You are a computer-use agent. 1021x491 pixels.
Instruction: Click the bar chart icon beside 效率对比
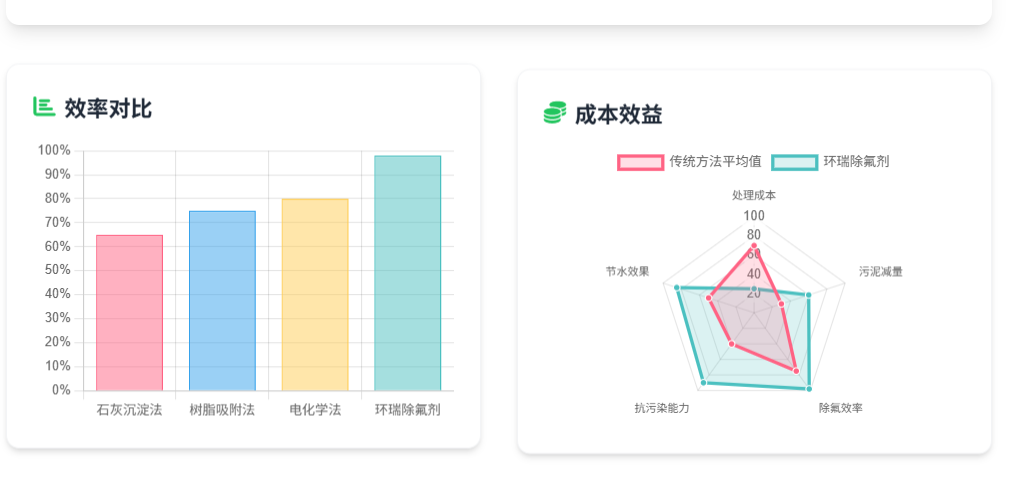click(43, 107)
